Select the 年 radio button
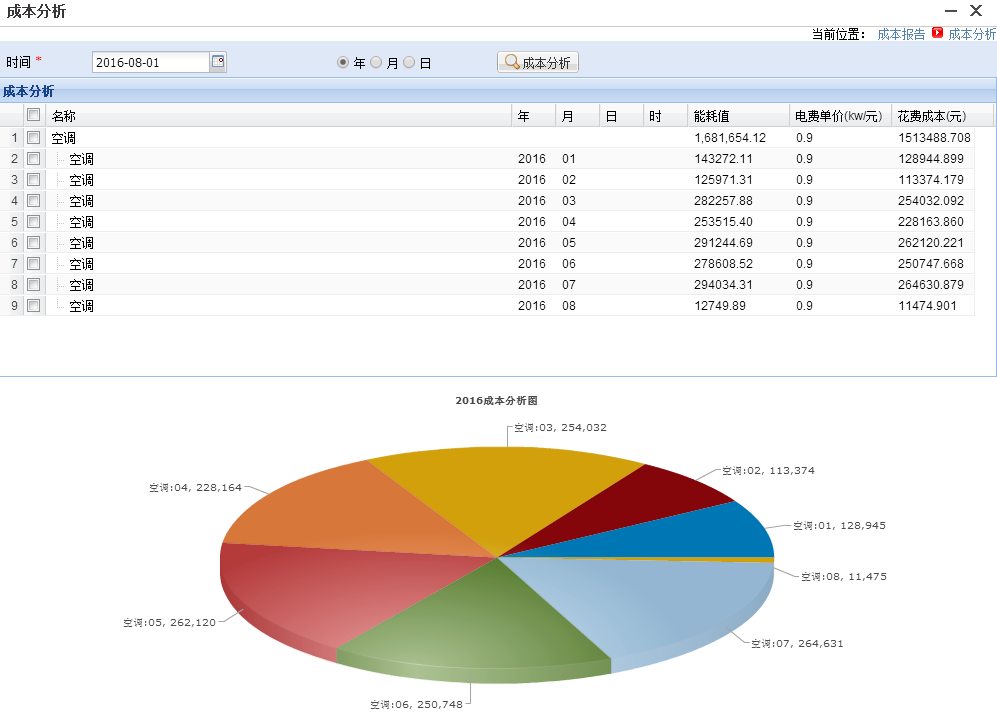 tap(343, 62)
